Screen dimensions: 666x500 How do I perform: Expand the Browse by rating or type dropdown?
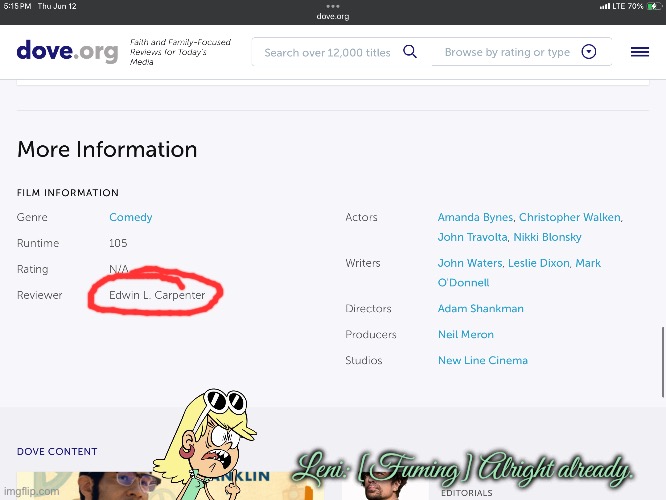(589, 52)
